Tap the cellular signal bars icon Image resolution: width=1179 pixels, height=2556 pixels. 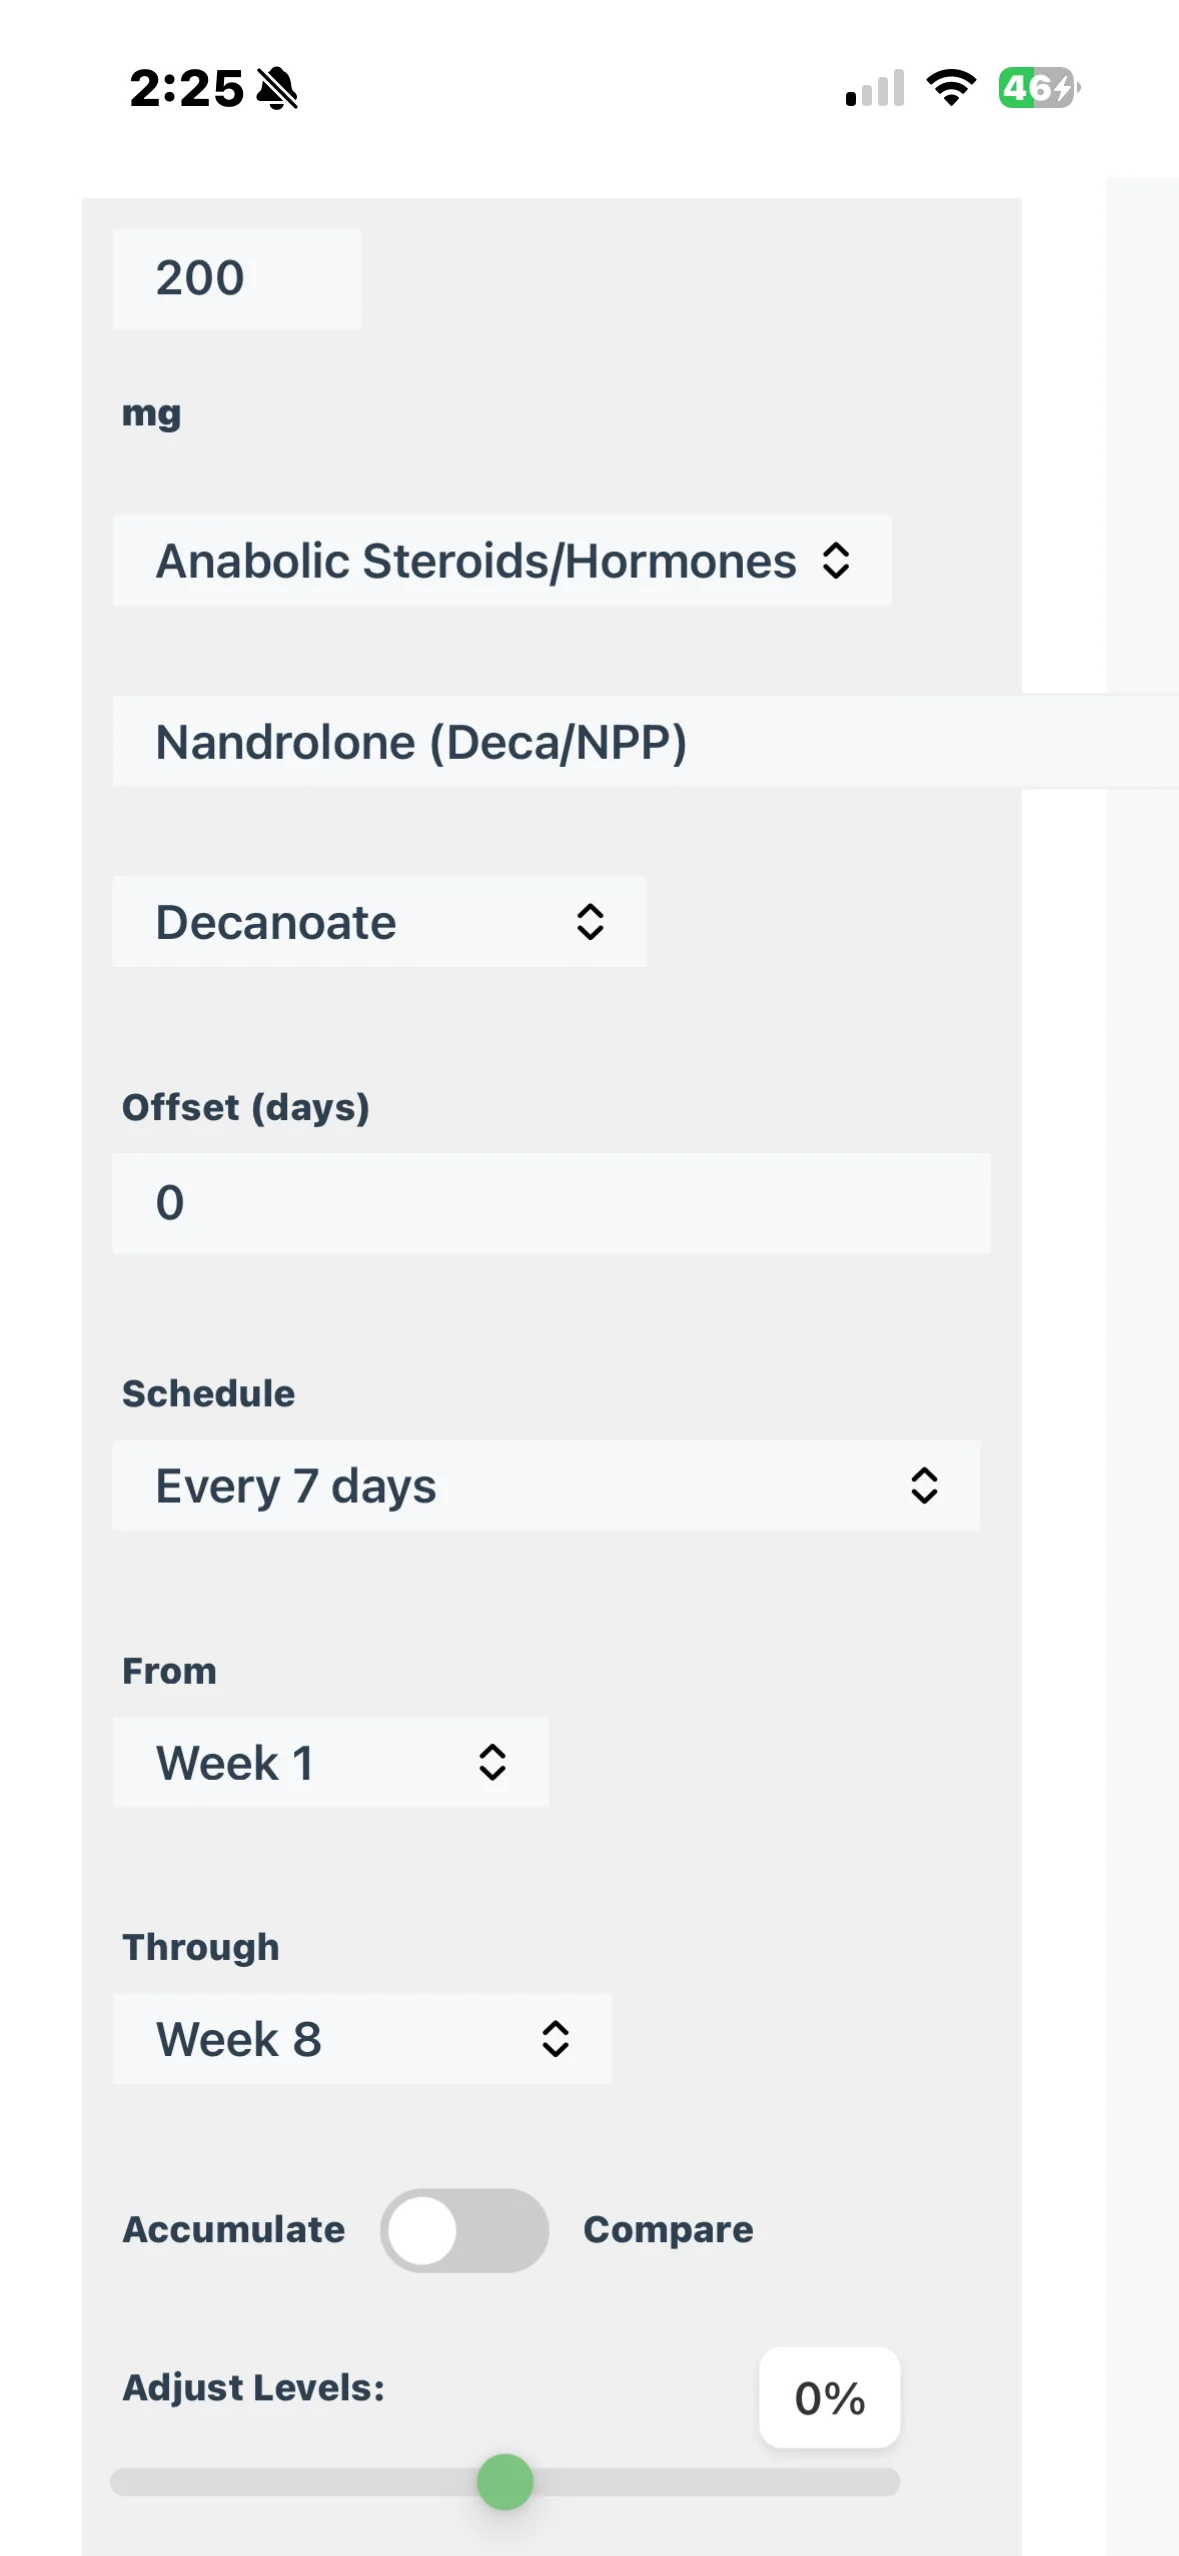875,88
